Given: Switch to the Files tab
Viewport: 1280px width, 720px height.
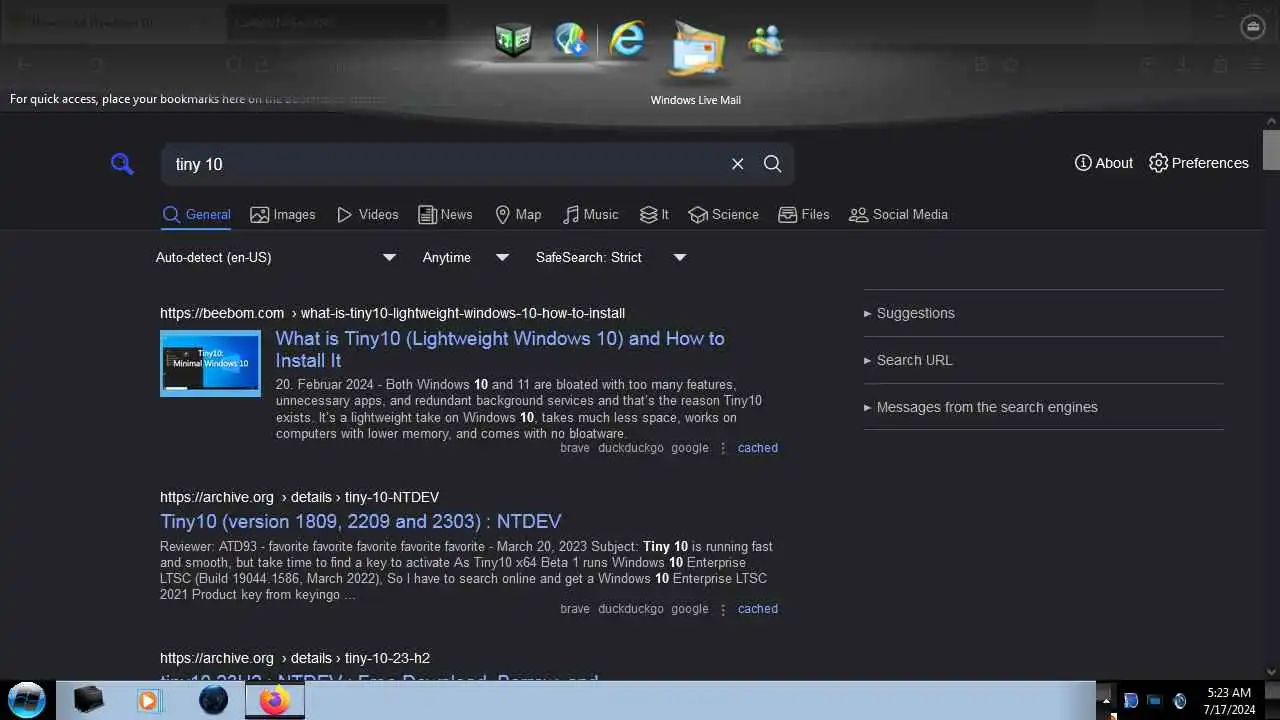Looking at the screenshot, I should (804, 214).
